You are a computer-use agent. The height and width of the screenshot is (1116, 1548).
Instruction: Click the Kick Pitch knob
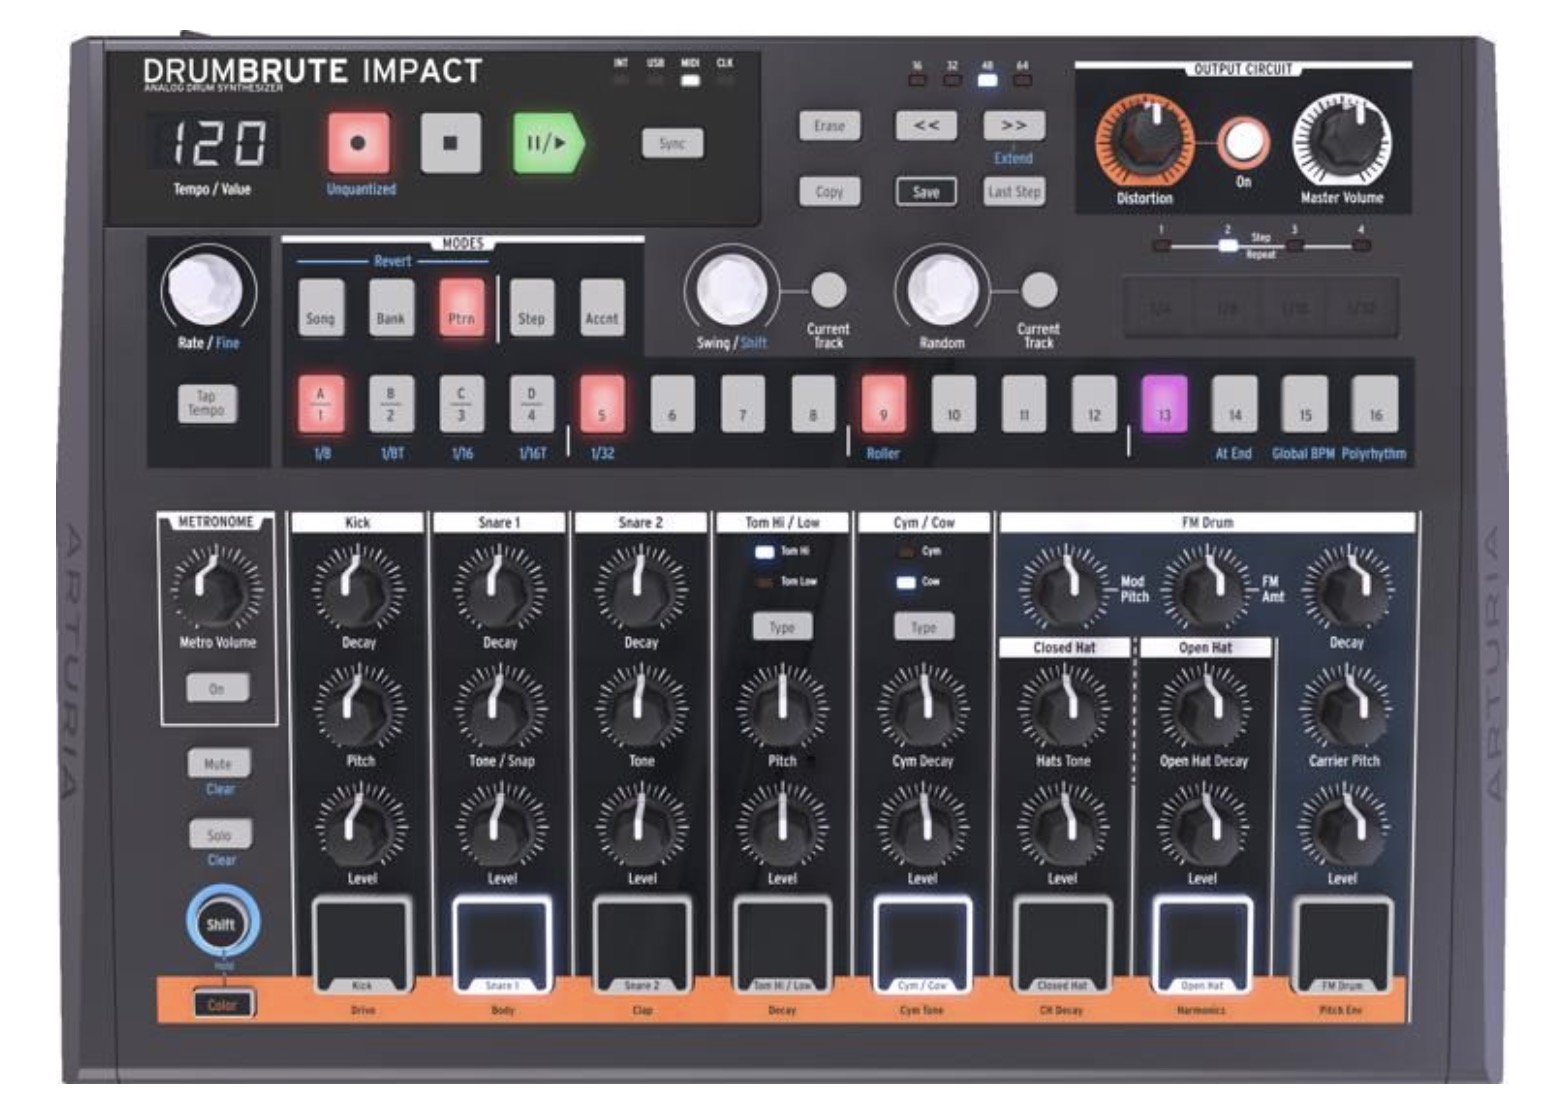pos(360,707)
